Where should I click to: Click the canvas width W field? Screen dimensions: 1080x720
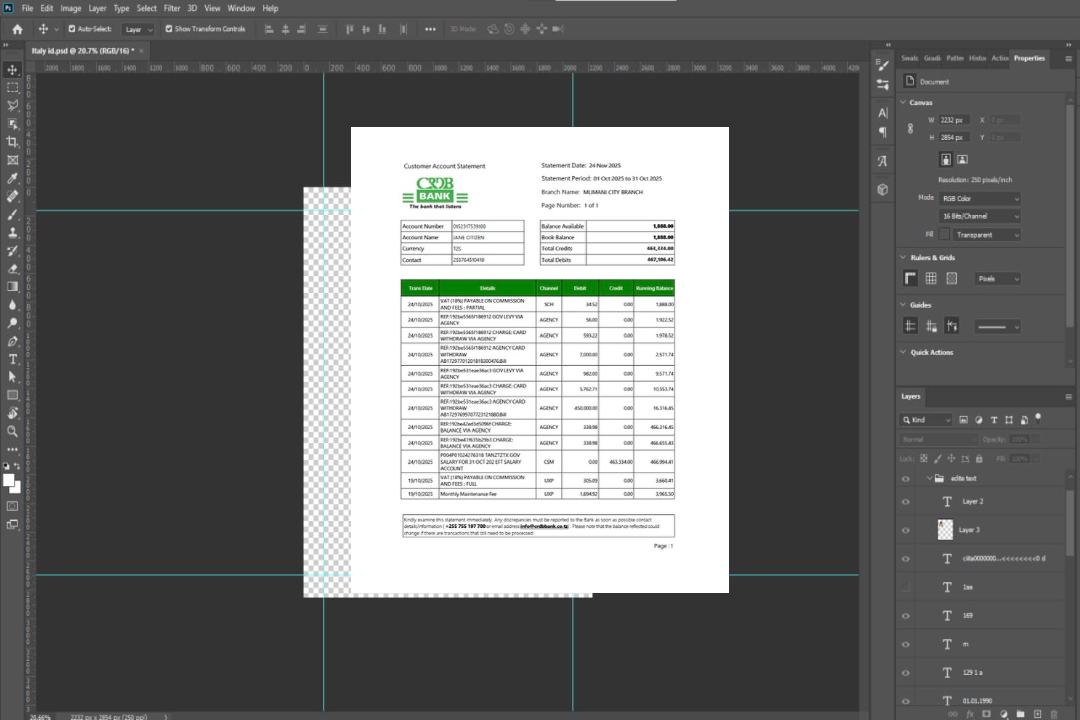(955, 120)
